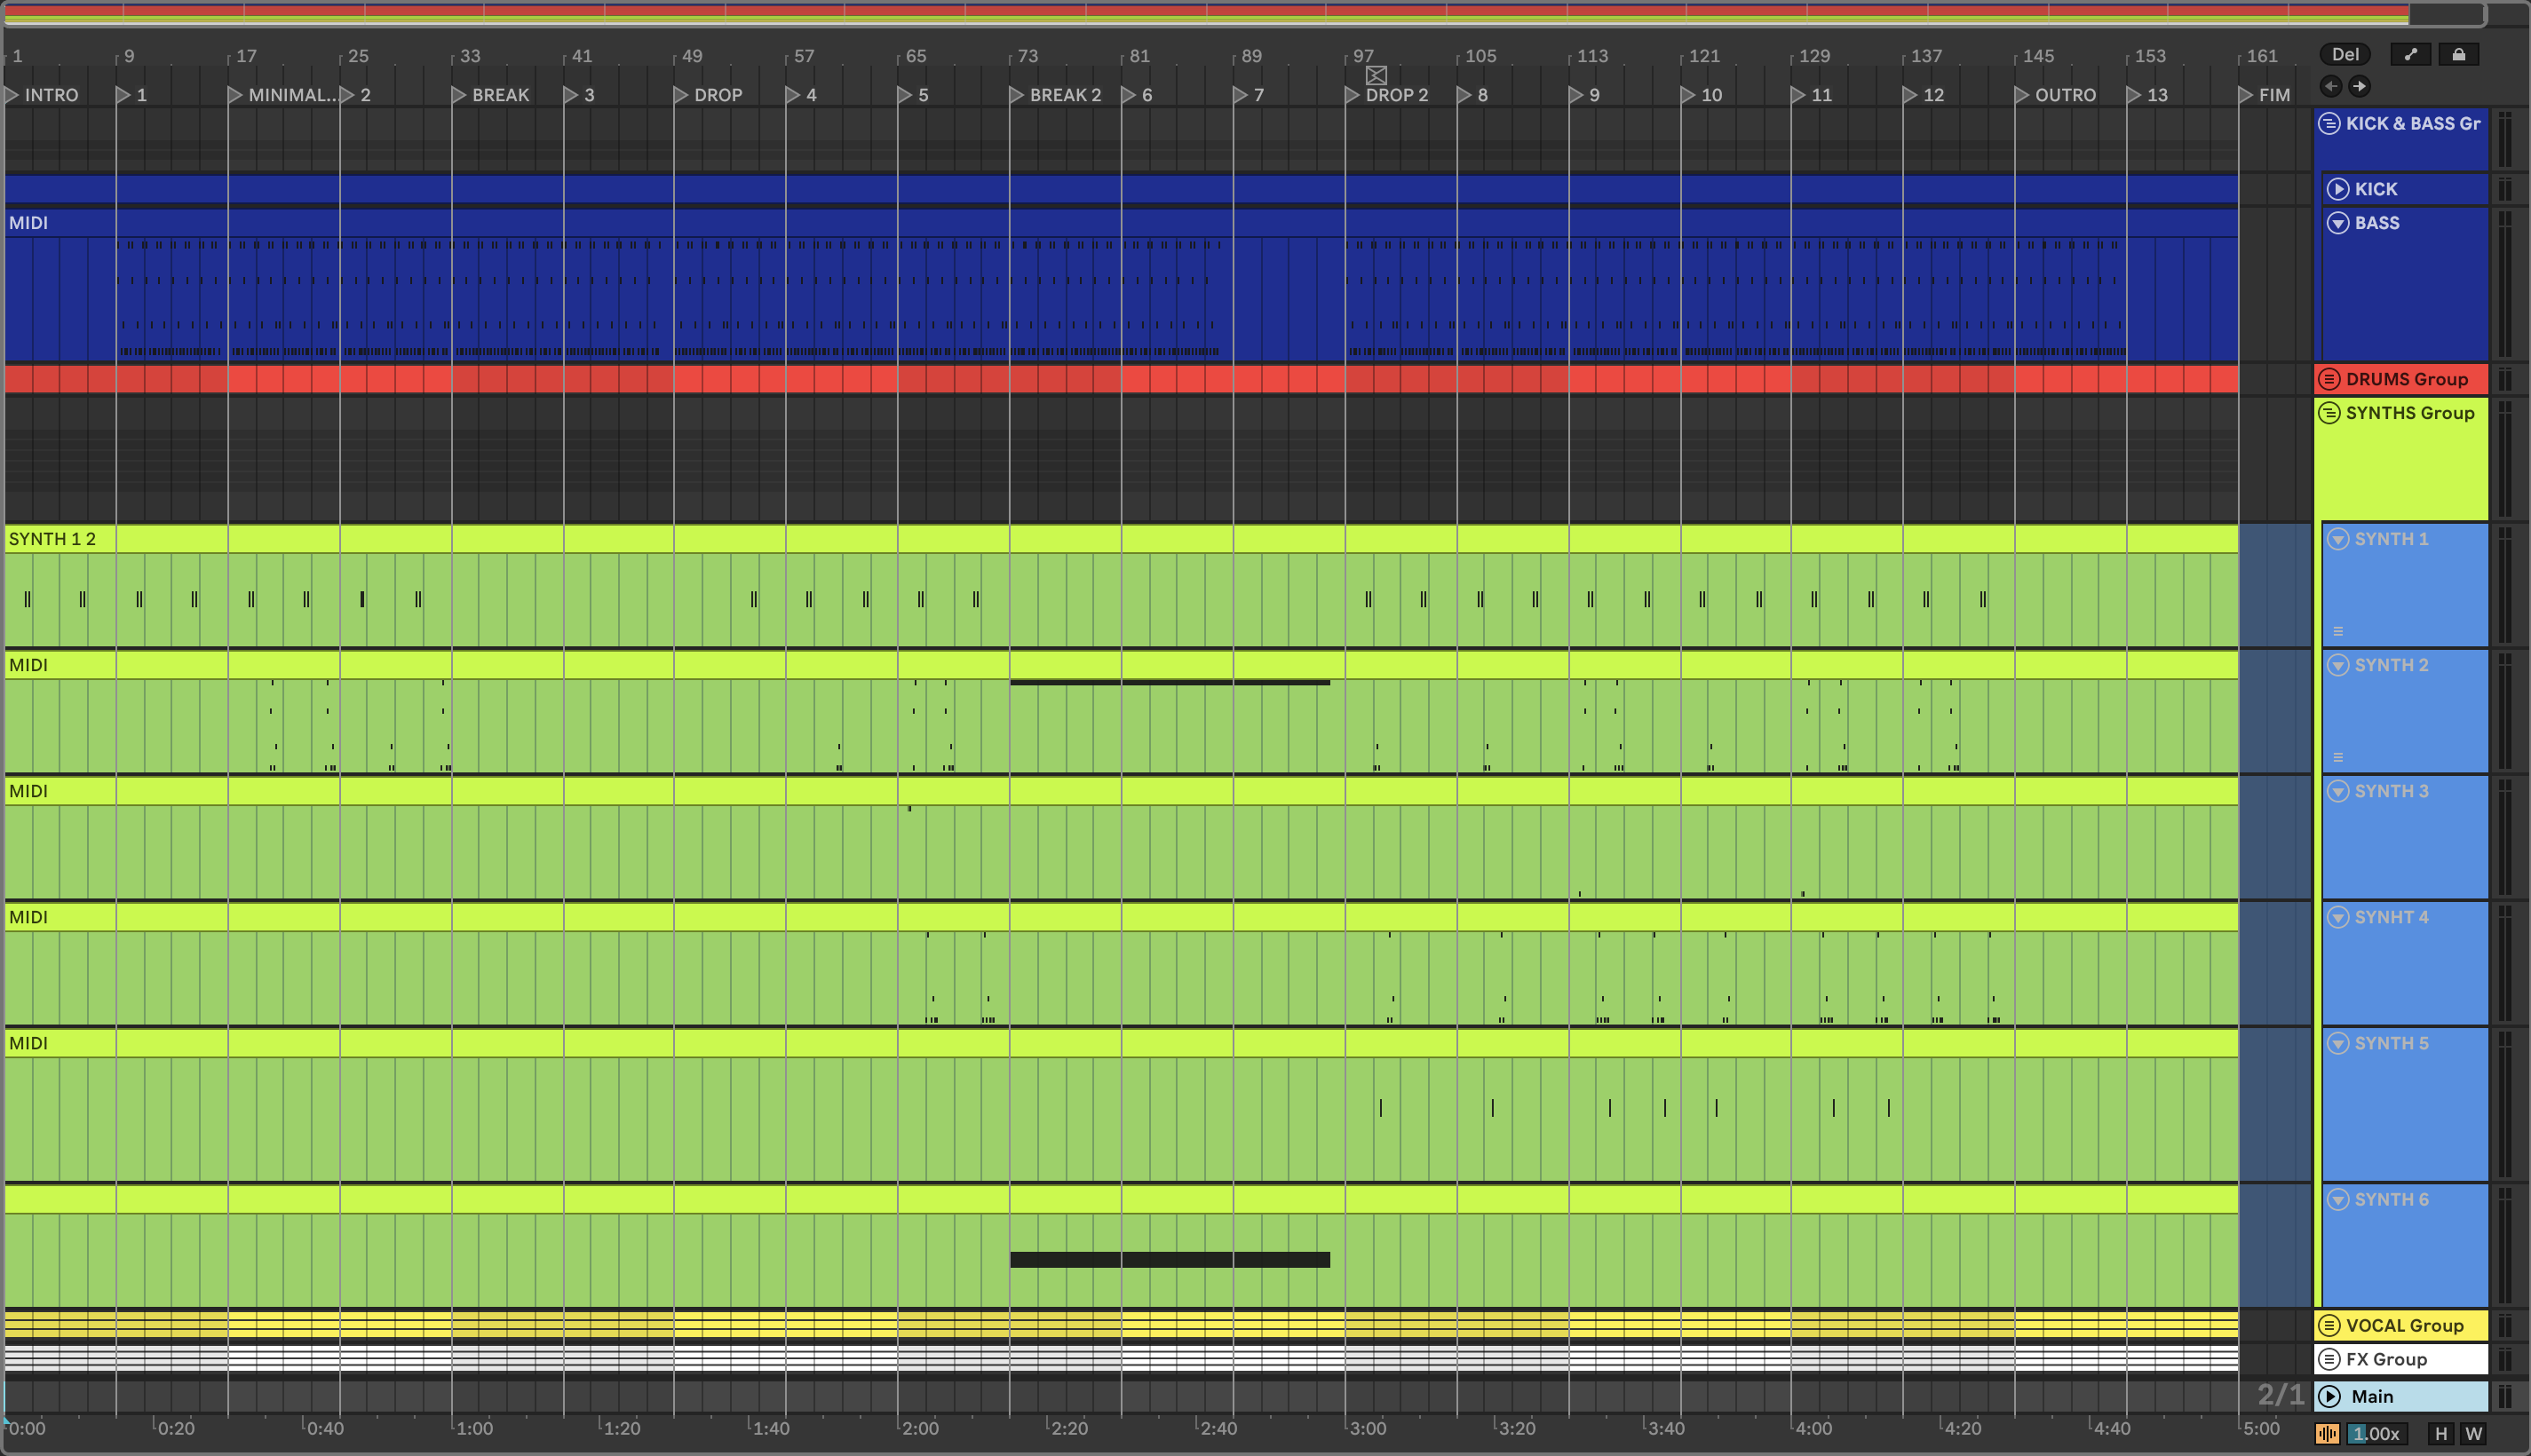Click the Next Locator right-arrow button

(x=2359, y=86)
